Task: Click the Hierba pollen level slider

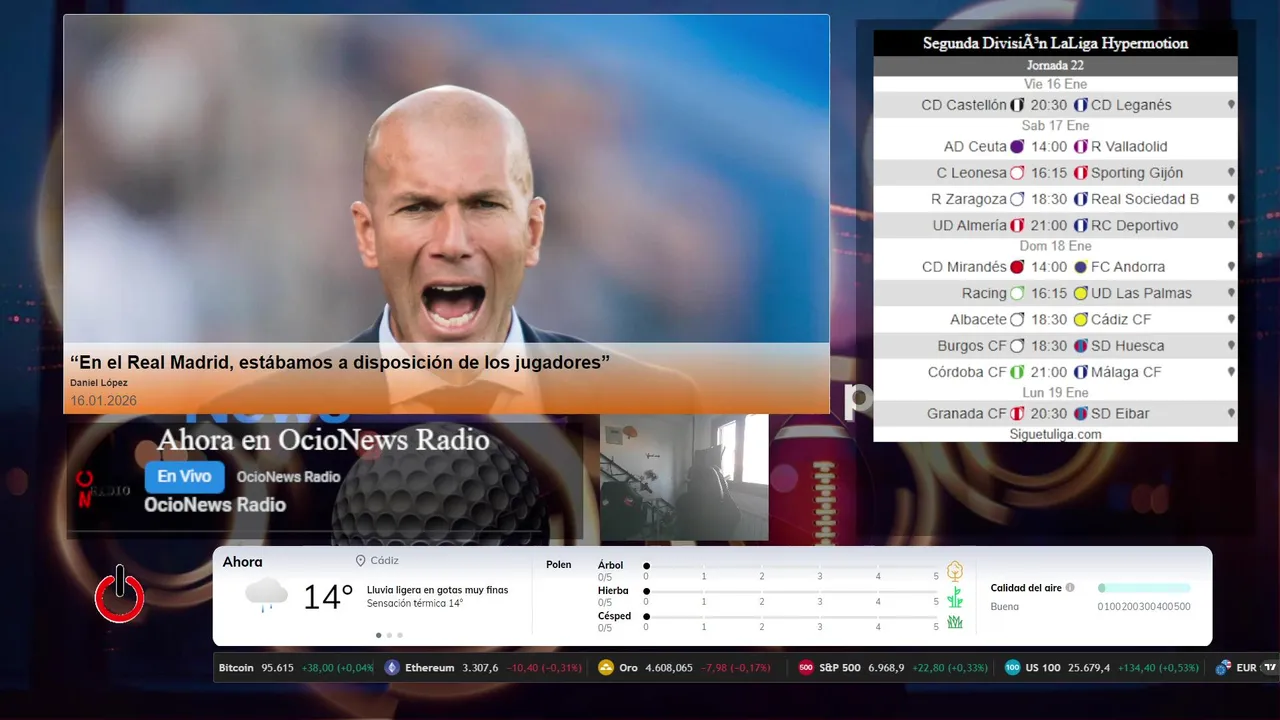Action: pyautogui.click(x=791, y=591)
